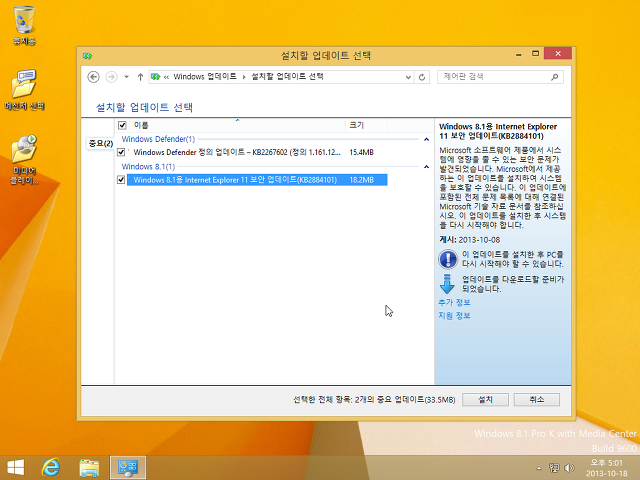Click the search magnifier icon
Image resolution: width=640 pixels, height=480 pixels.
tap(554, 77)
